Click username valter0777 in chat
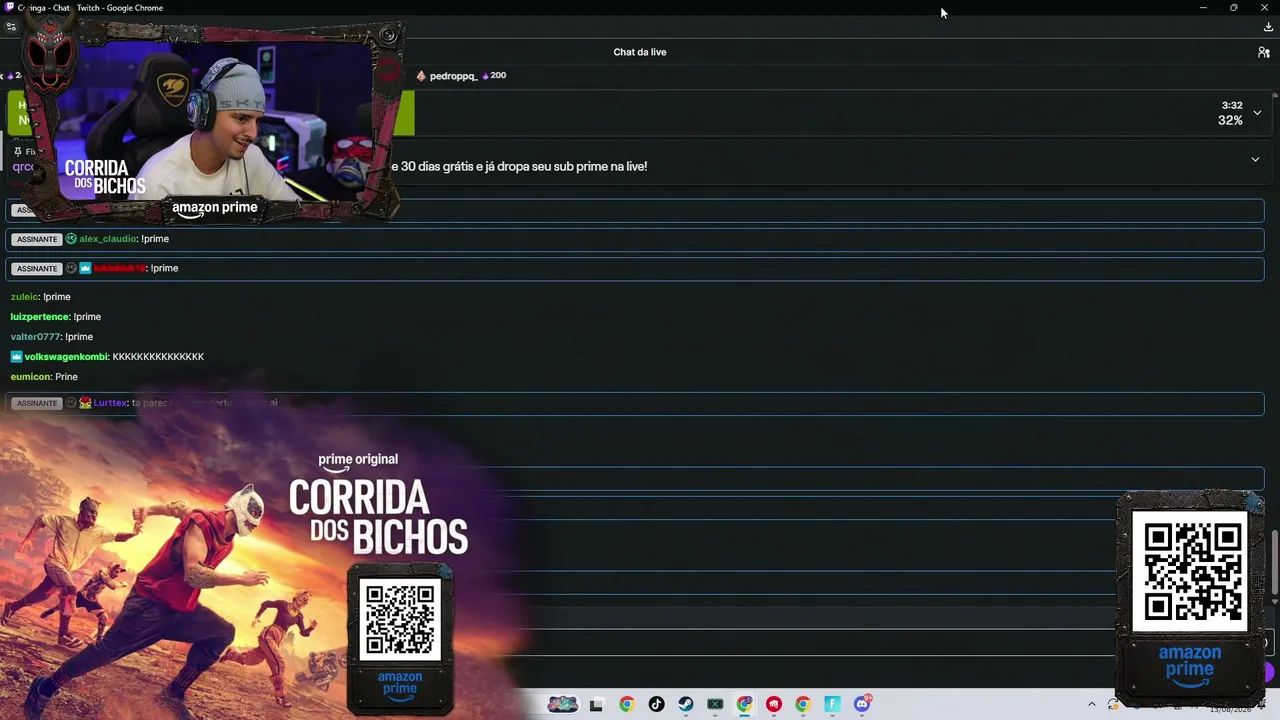Viewport: 1280px width, 720px height. [36, 337]
